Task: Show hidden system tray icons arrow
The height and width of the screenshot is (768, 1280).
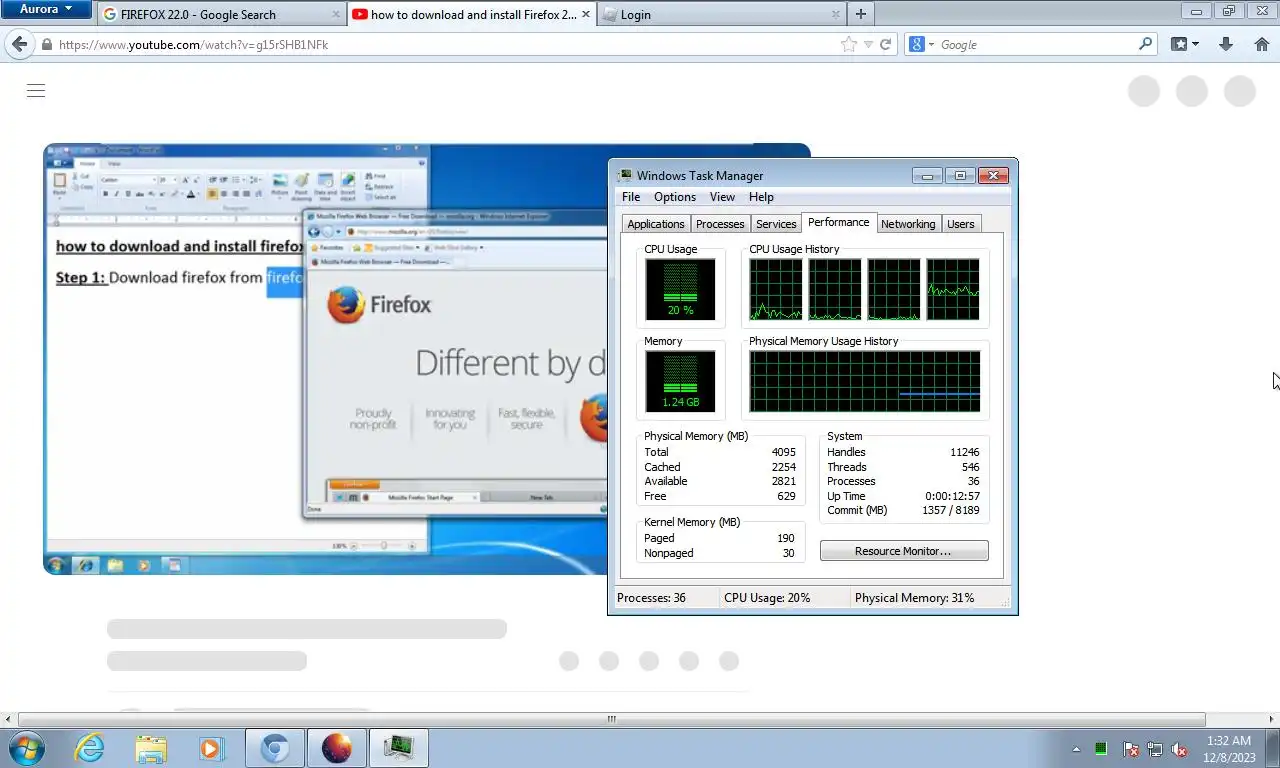Action: point(1076,749)
